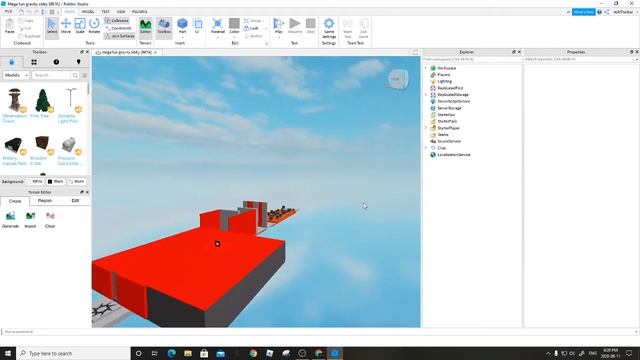This screenshot has height=360, width=640.
Task: Open the Terrain Editor from the ribbon
Action: 145,27
